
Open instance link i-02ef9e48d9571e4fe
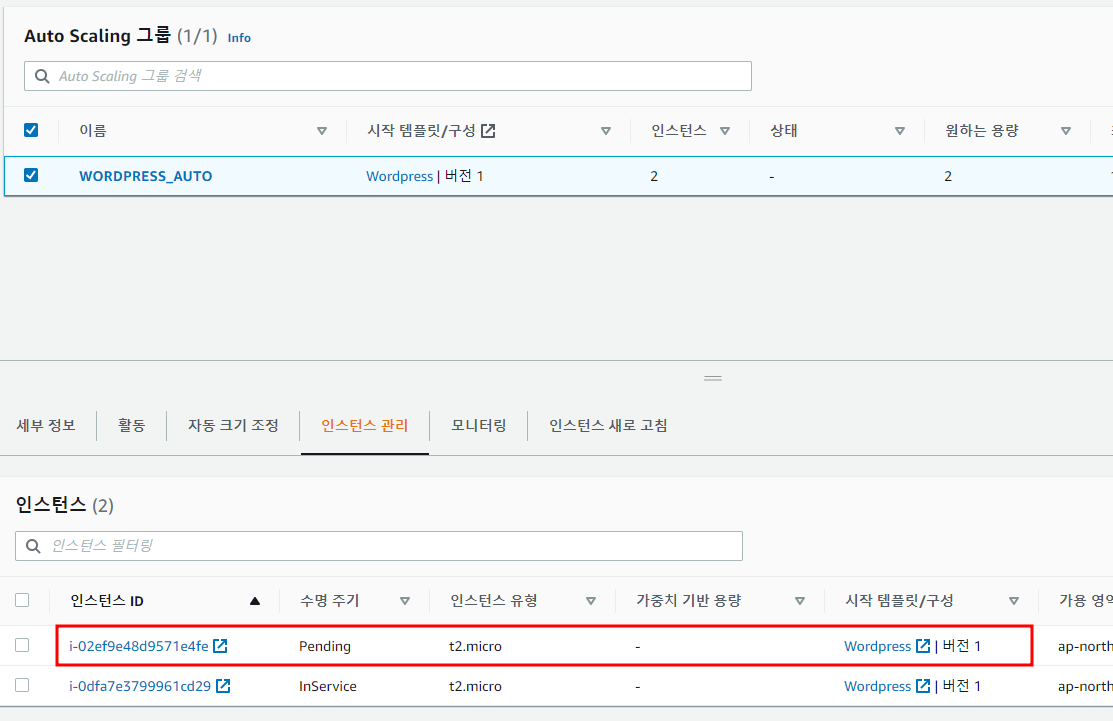(x=139, y=646)
